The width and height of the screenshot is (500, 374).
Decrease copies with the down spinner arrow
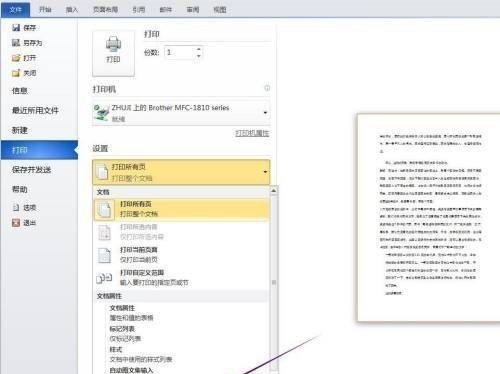point(199,56)
